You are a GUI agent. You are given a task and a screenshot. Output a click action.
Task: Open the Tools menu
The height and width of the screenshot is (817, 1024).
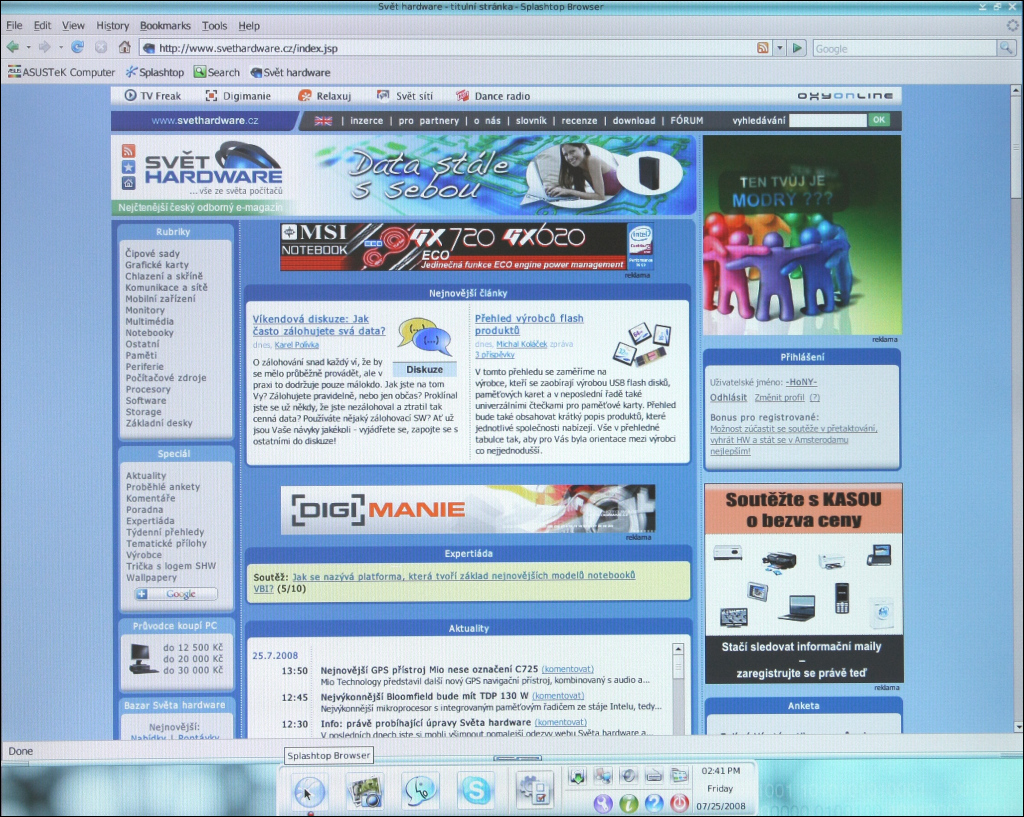pos(214,25)
